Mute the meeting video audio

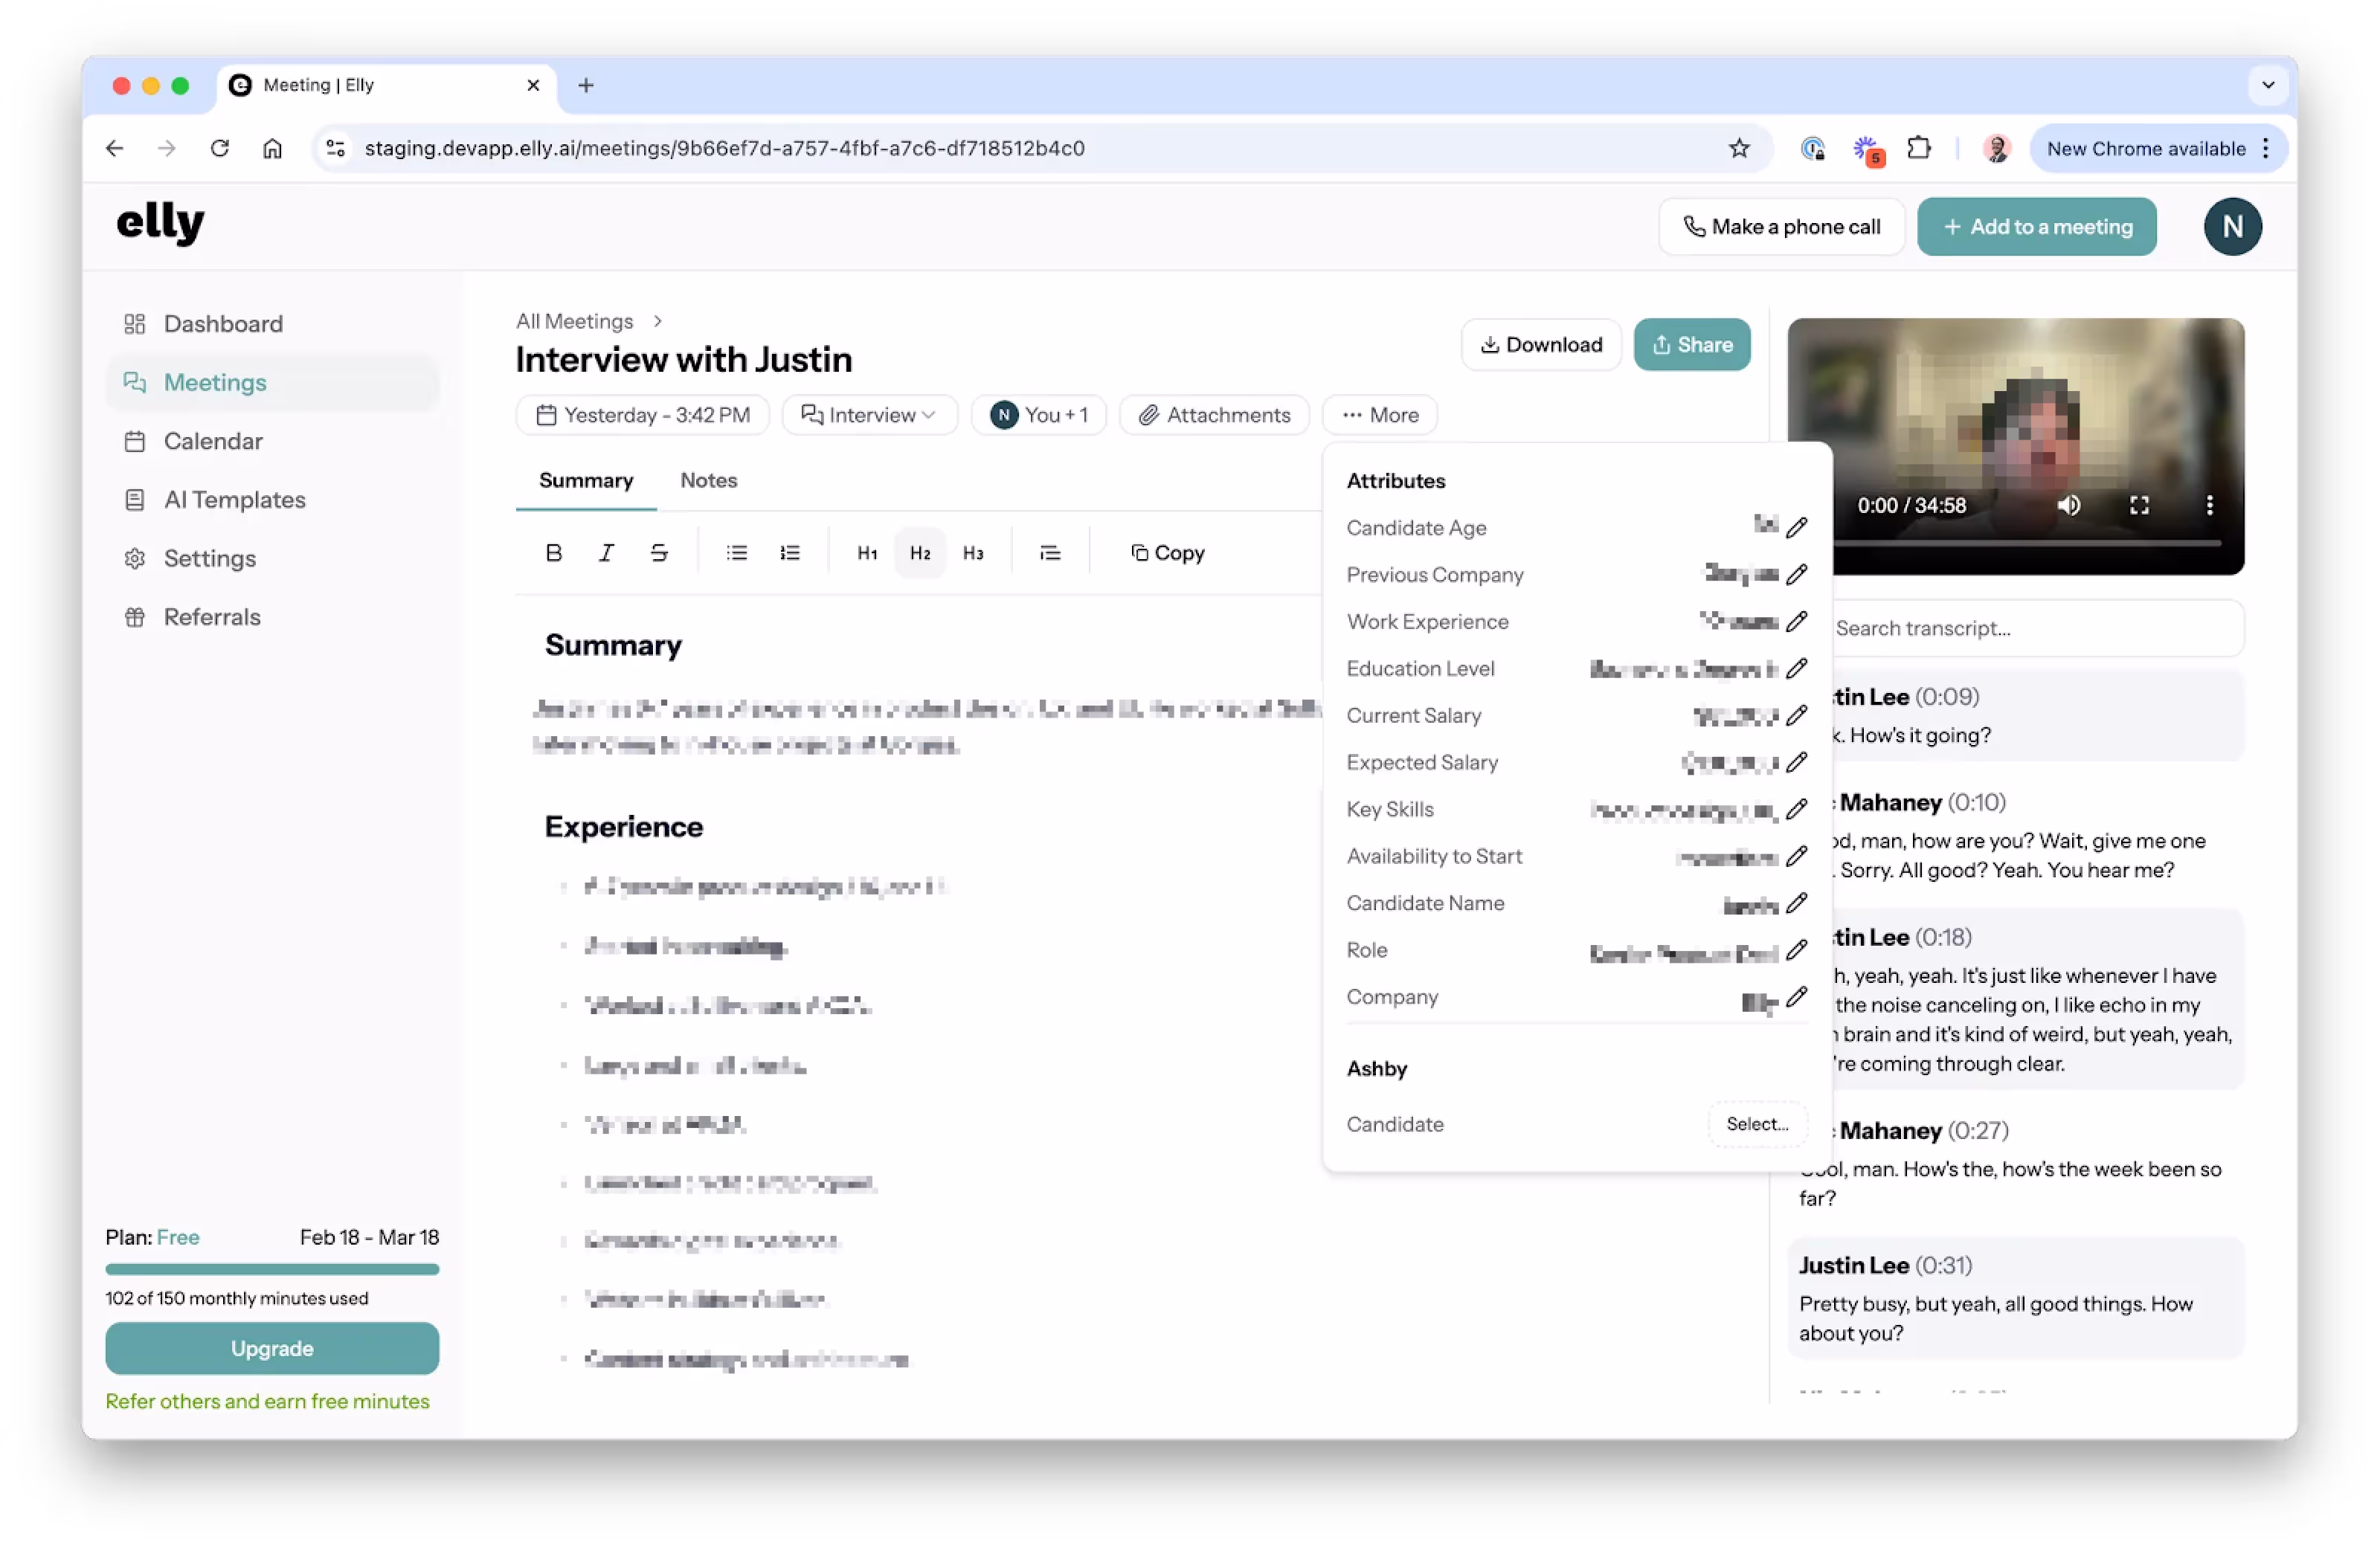[2068, 505]
